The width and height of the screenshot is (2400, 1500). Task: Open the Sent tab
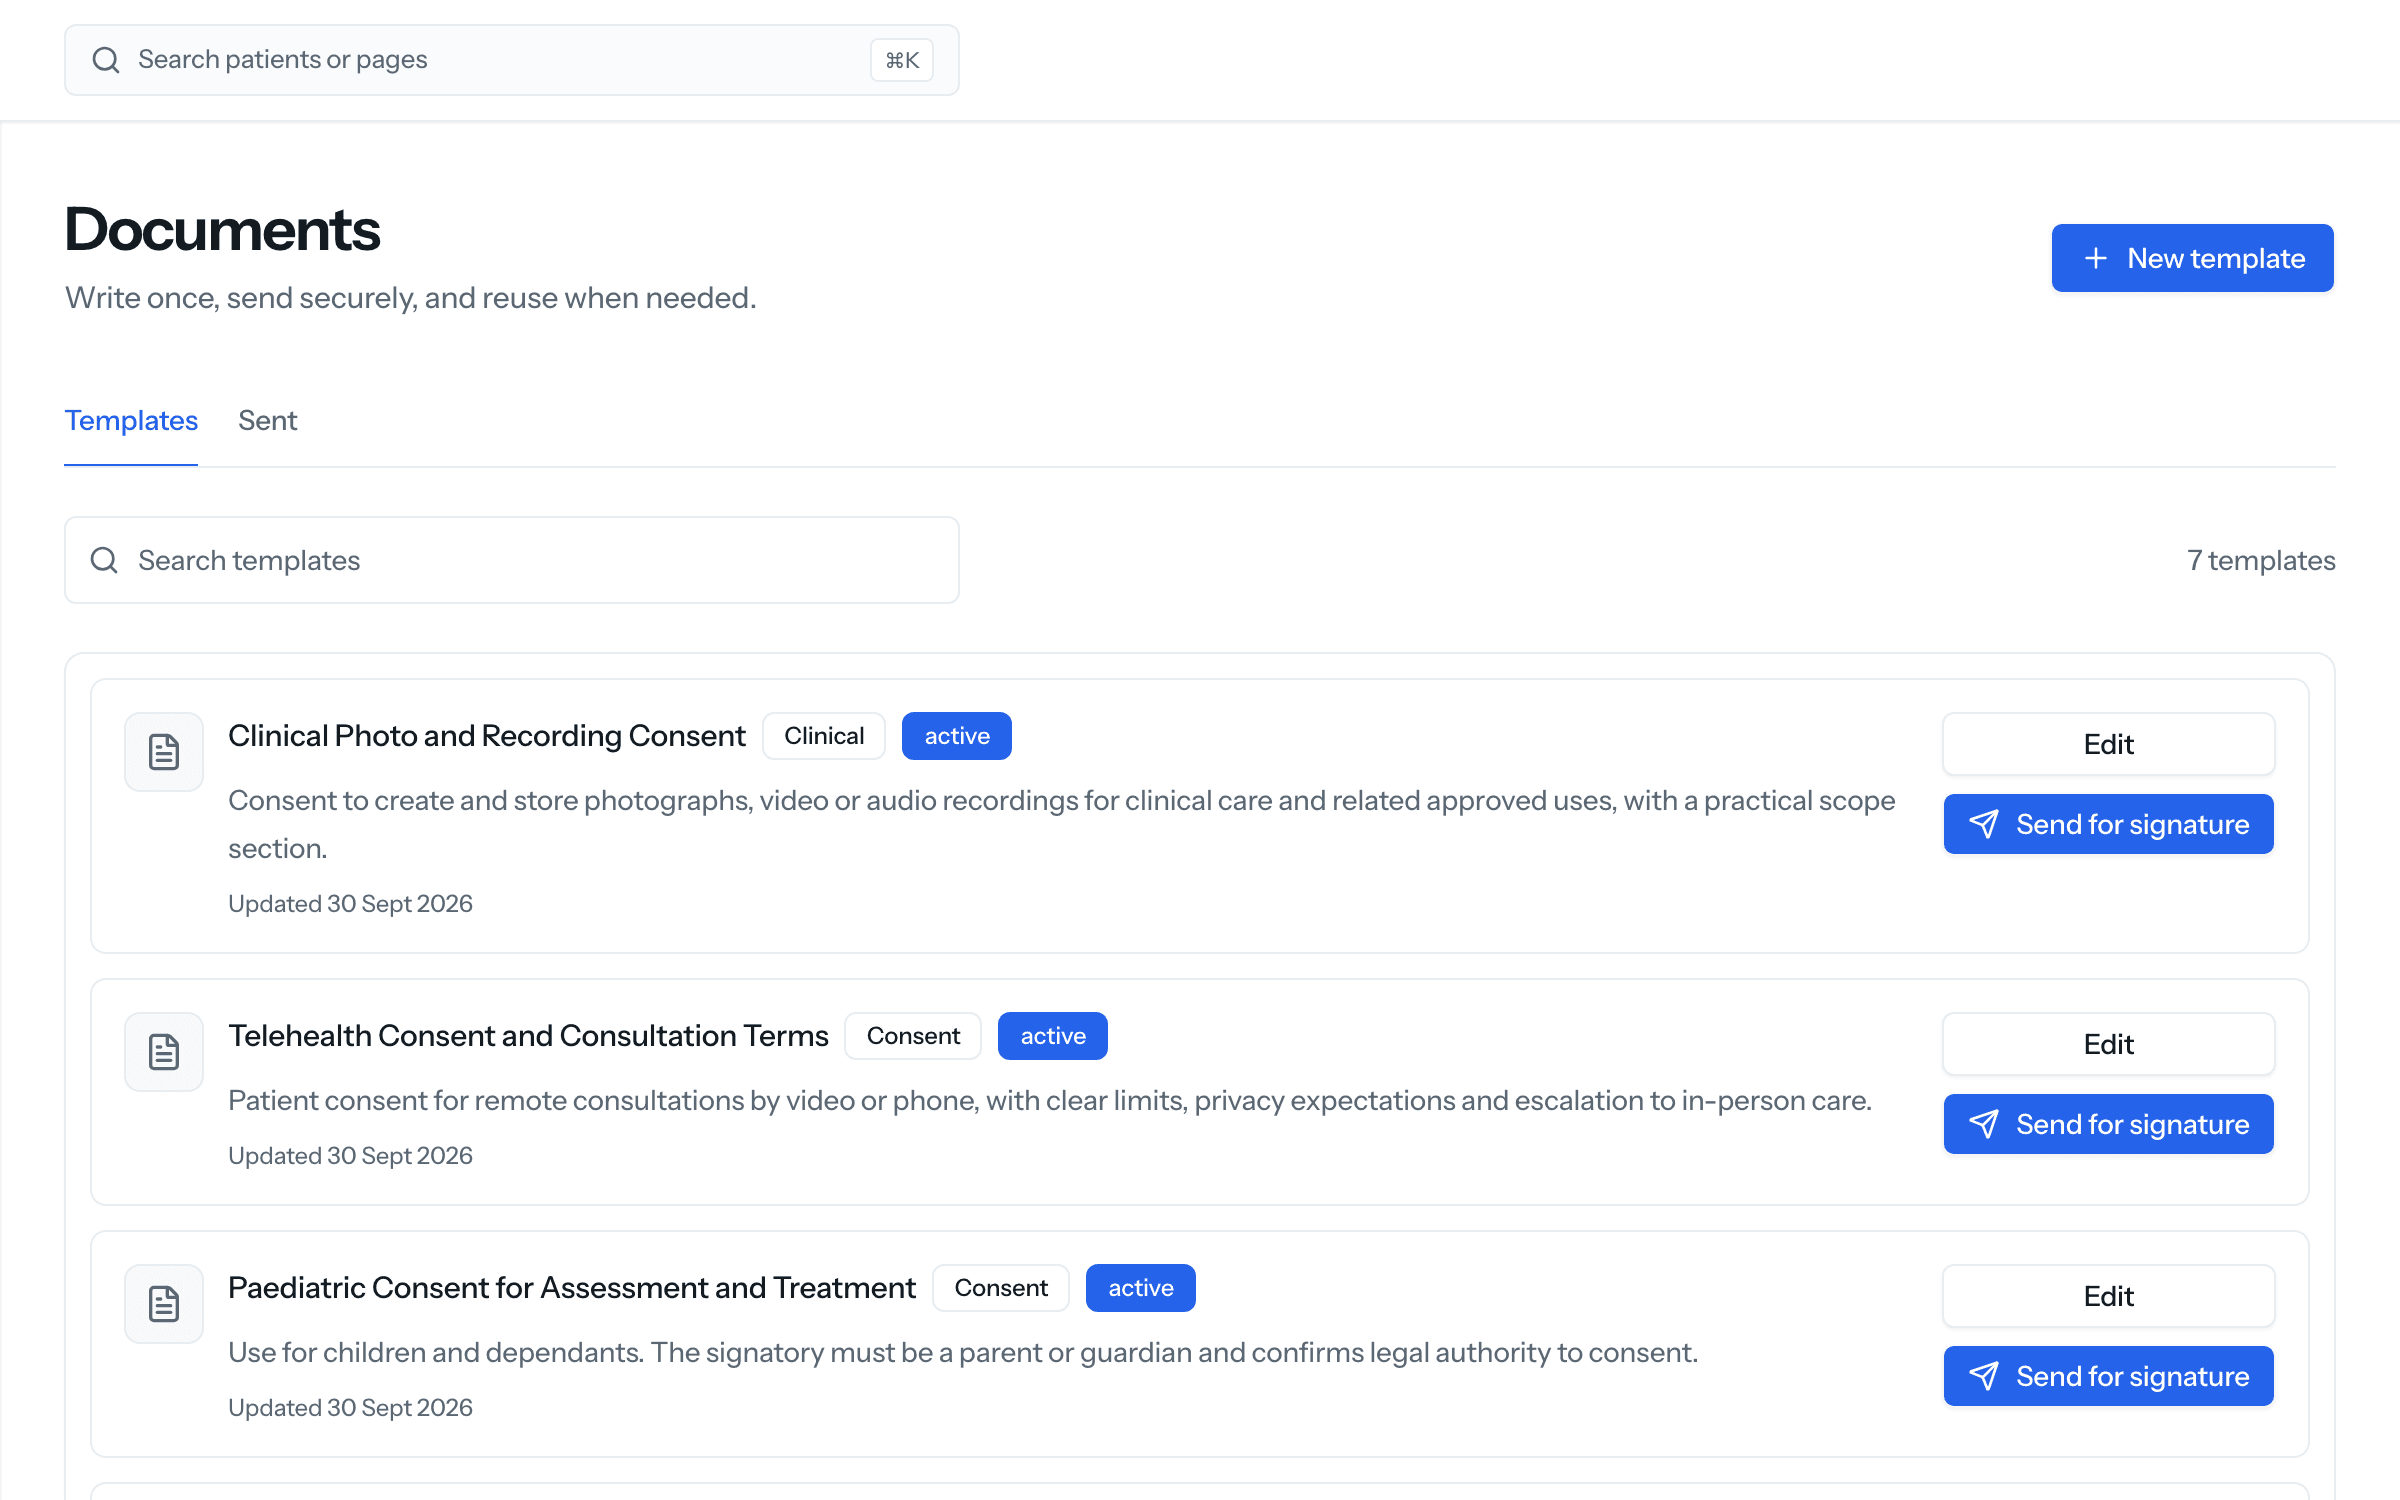pyautogui.click(x=267, y=420)
